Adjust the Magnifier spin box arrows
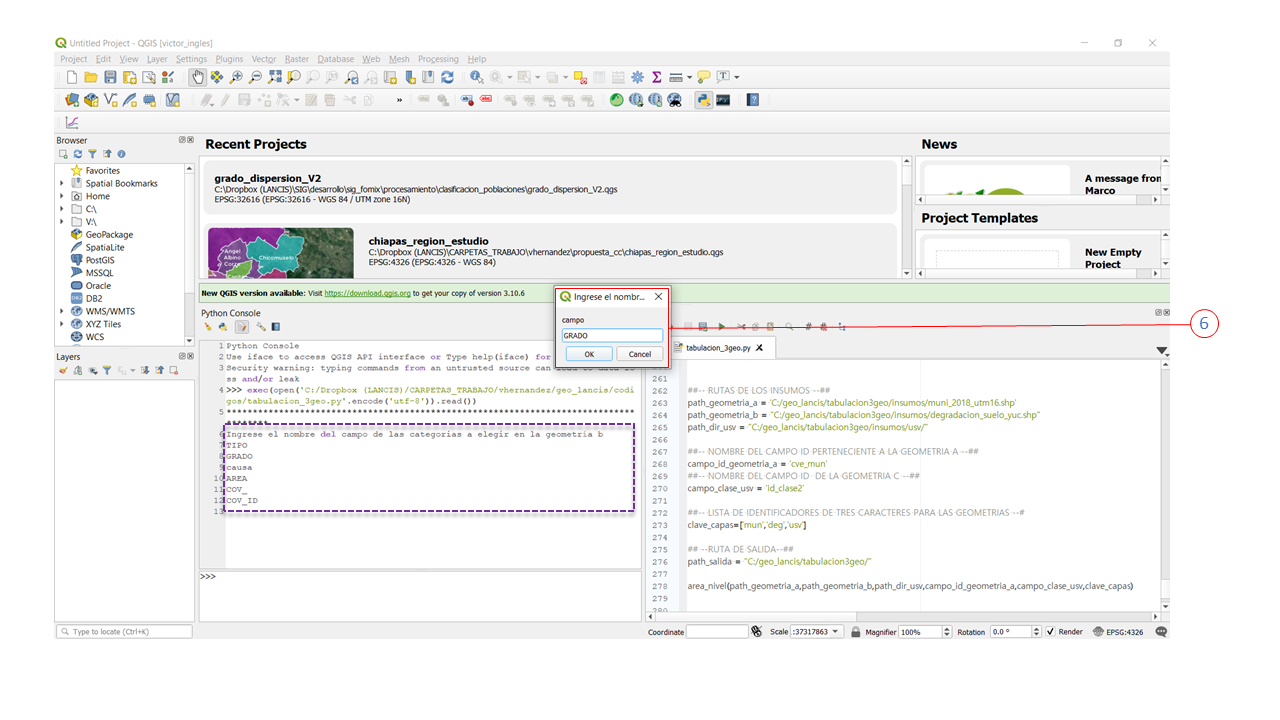1280x720 pixels. point(947,632)
